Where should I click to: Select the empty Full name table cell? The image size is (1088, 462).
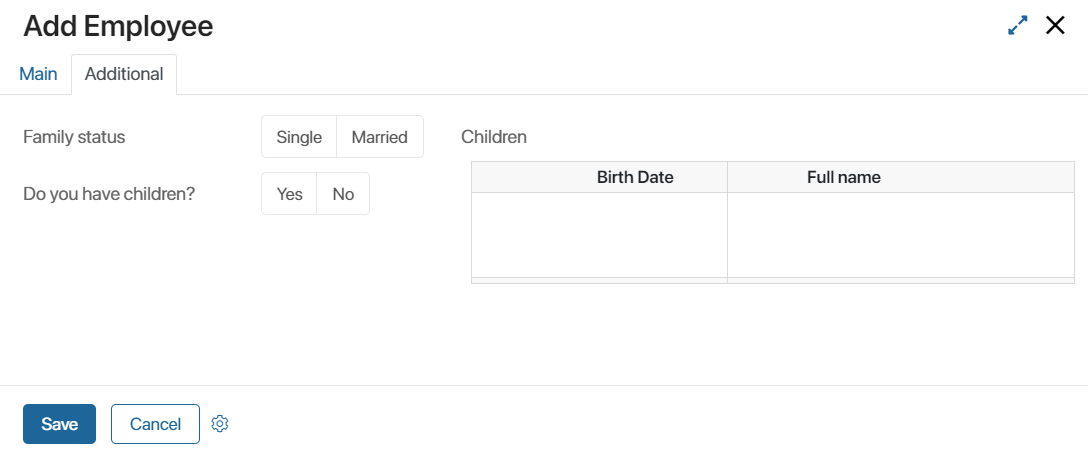901,235
